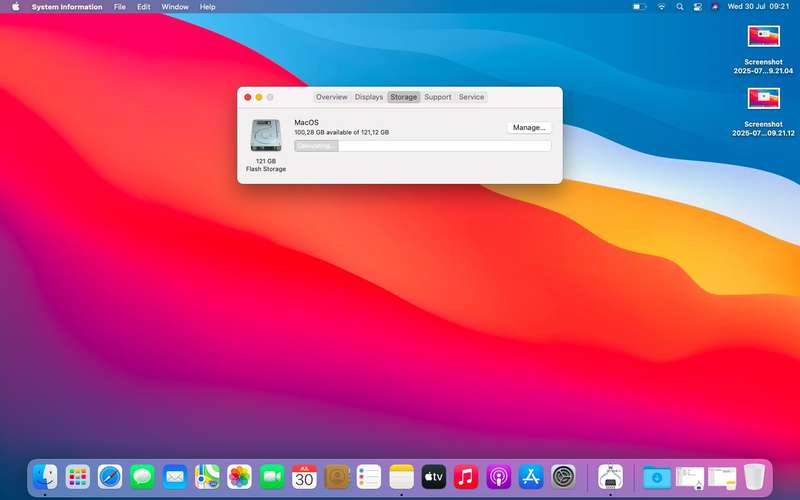Switch to the Support tab
This screenshot has height=500, width=800.
(438, 97)
